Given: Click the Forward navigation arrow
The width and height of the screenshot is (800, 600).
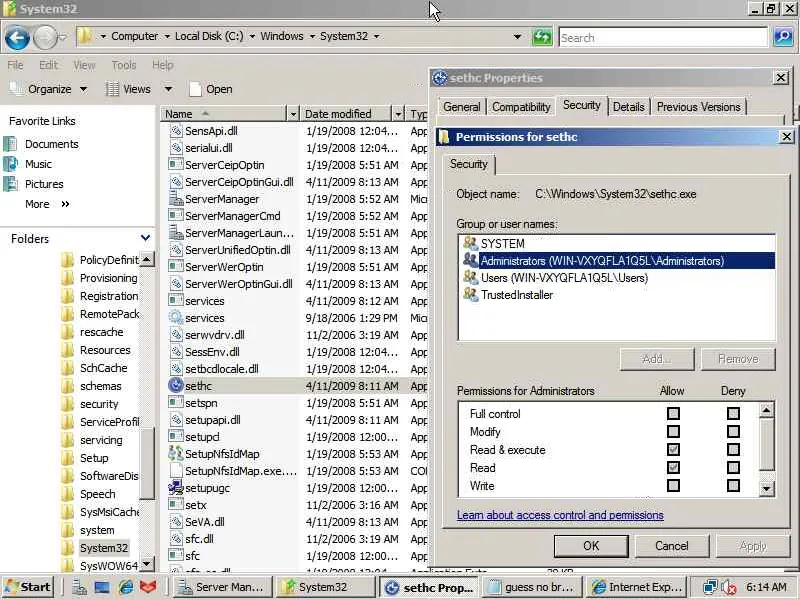Looking at the screenshot, I should click(44, 37).
